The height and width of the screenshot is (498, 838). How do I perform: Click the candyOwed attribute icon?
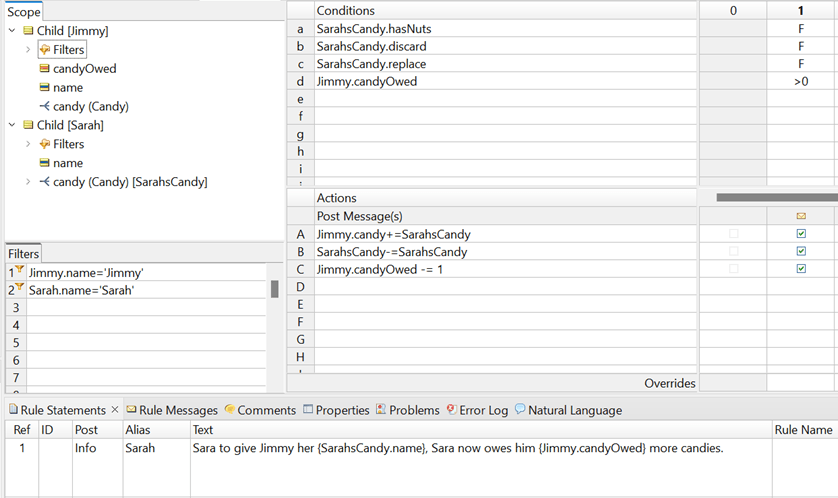click(x=44, y=69)
